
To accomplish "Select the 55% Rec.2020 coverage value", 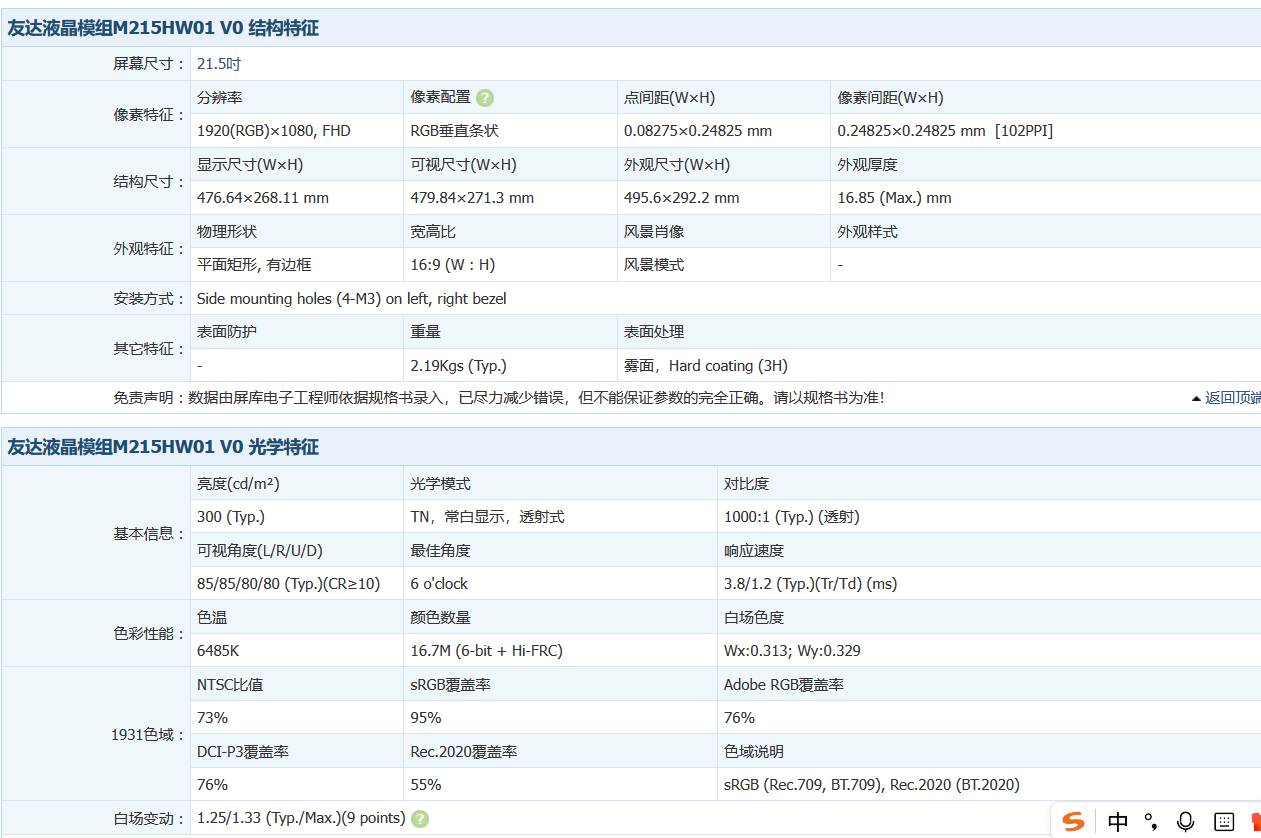I will pyautogui.click(x=426, y=785).
